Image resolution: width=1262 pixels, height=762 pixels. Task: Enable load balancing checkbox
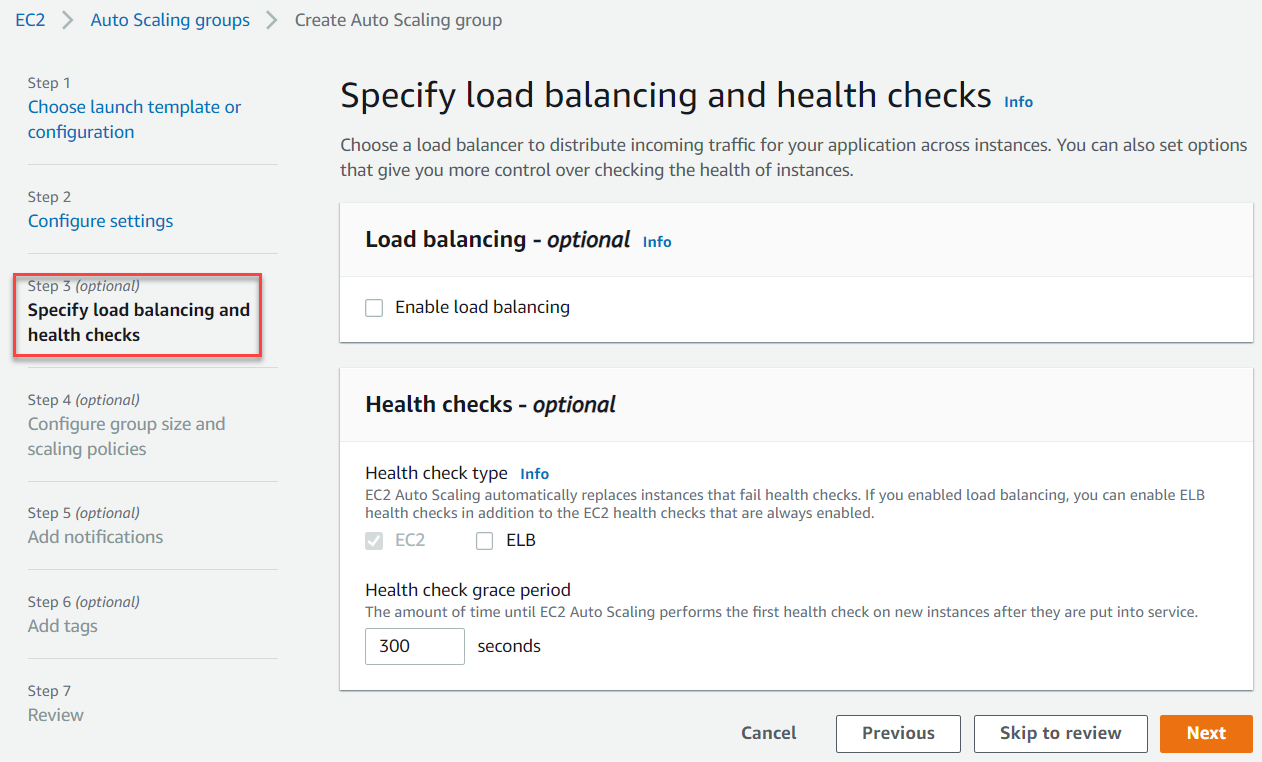374,308
